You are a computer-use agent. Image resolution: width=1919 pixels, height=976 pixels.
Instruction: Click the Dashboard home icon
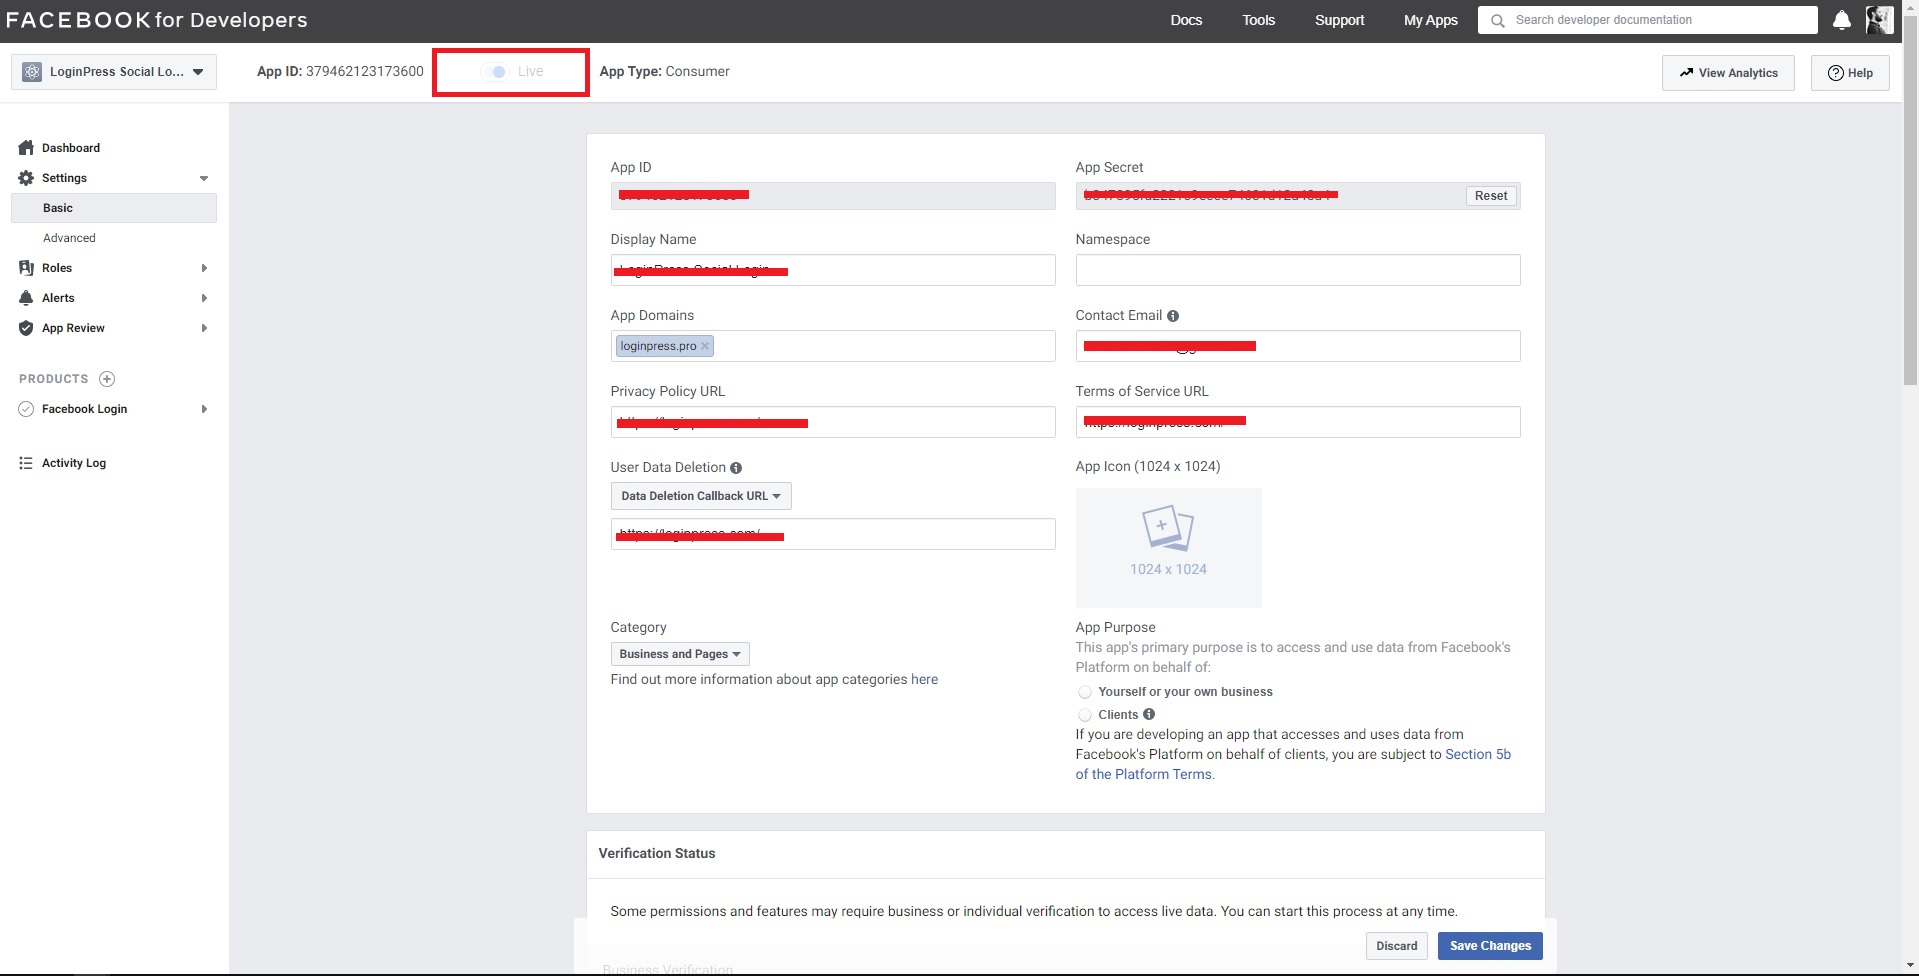pyautogui.click(x=26, y=148)
